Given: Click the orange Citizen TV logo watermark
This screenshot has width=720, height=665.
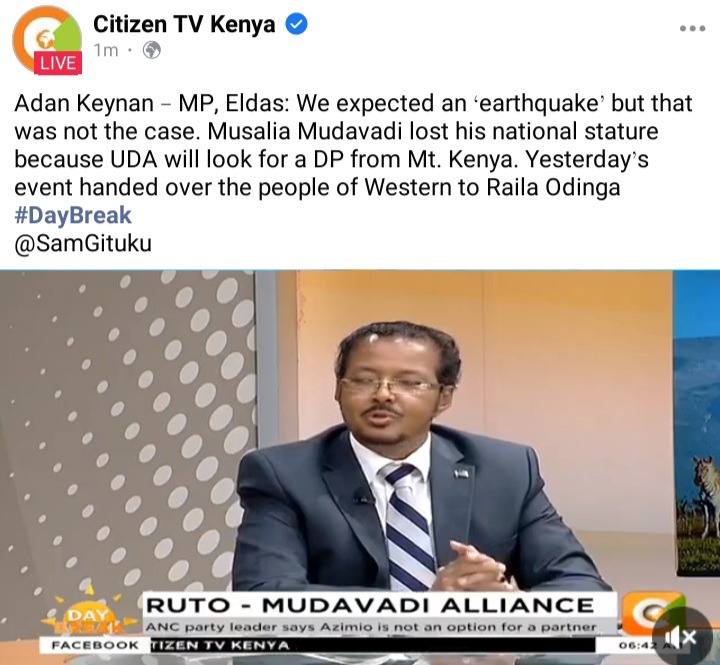Looking at the screenshot, I should coord(651,614).
